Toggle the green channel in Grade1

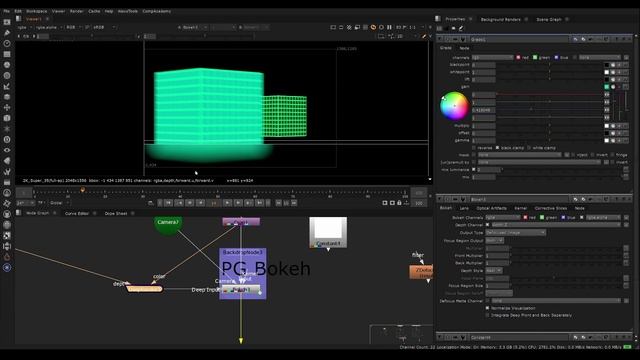[535, 58]
